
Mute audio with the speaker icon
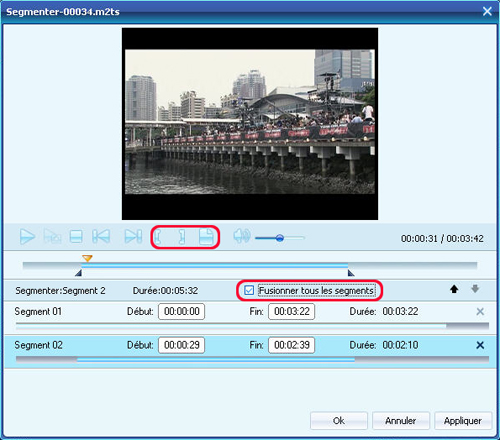pos(242,236)
